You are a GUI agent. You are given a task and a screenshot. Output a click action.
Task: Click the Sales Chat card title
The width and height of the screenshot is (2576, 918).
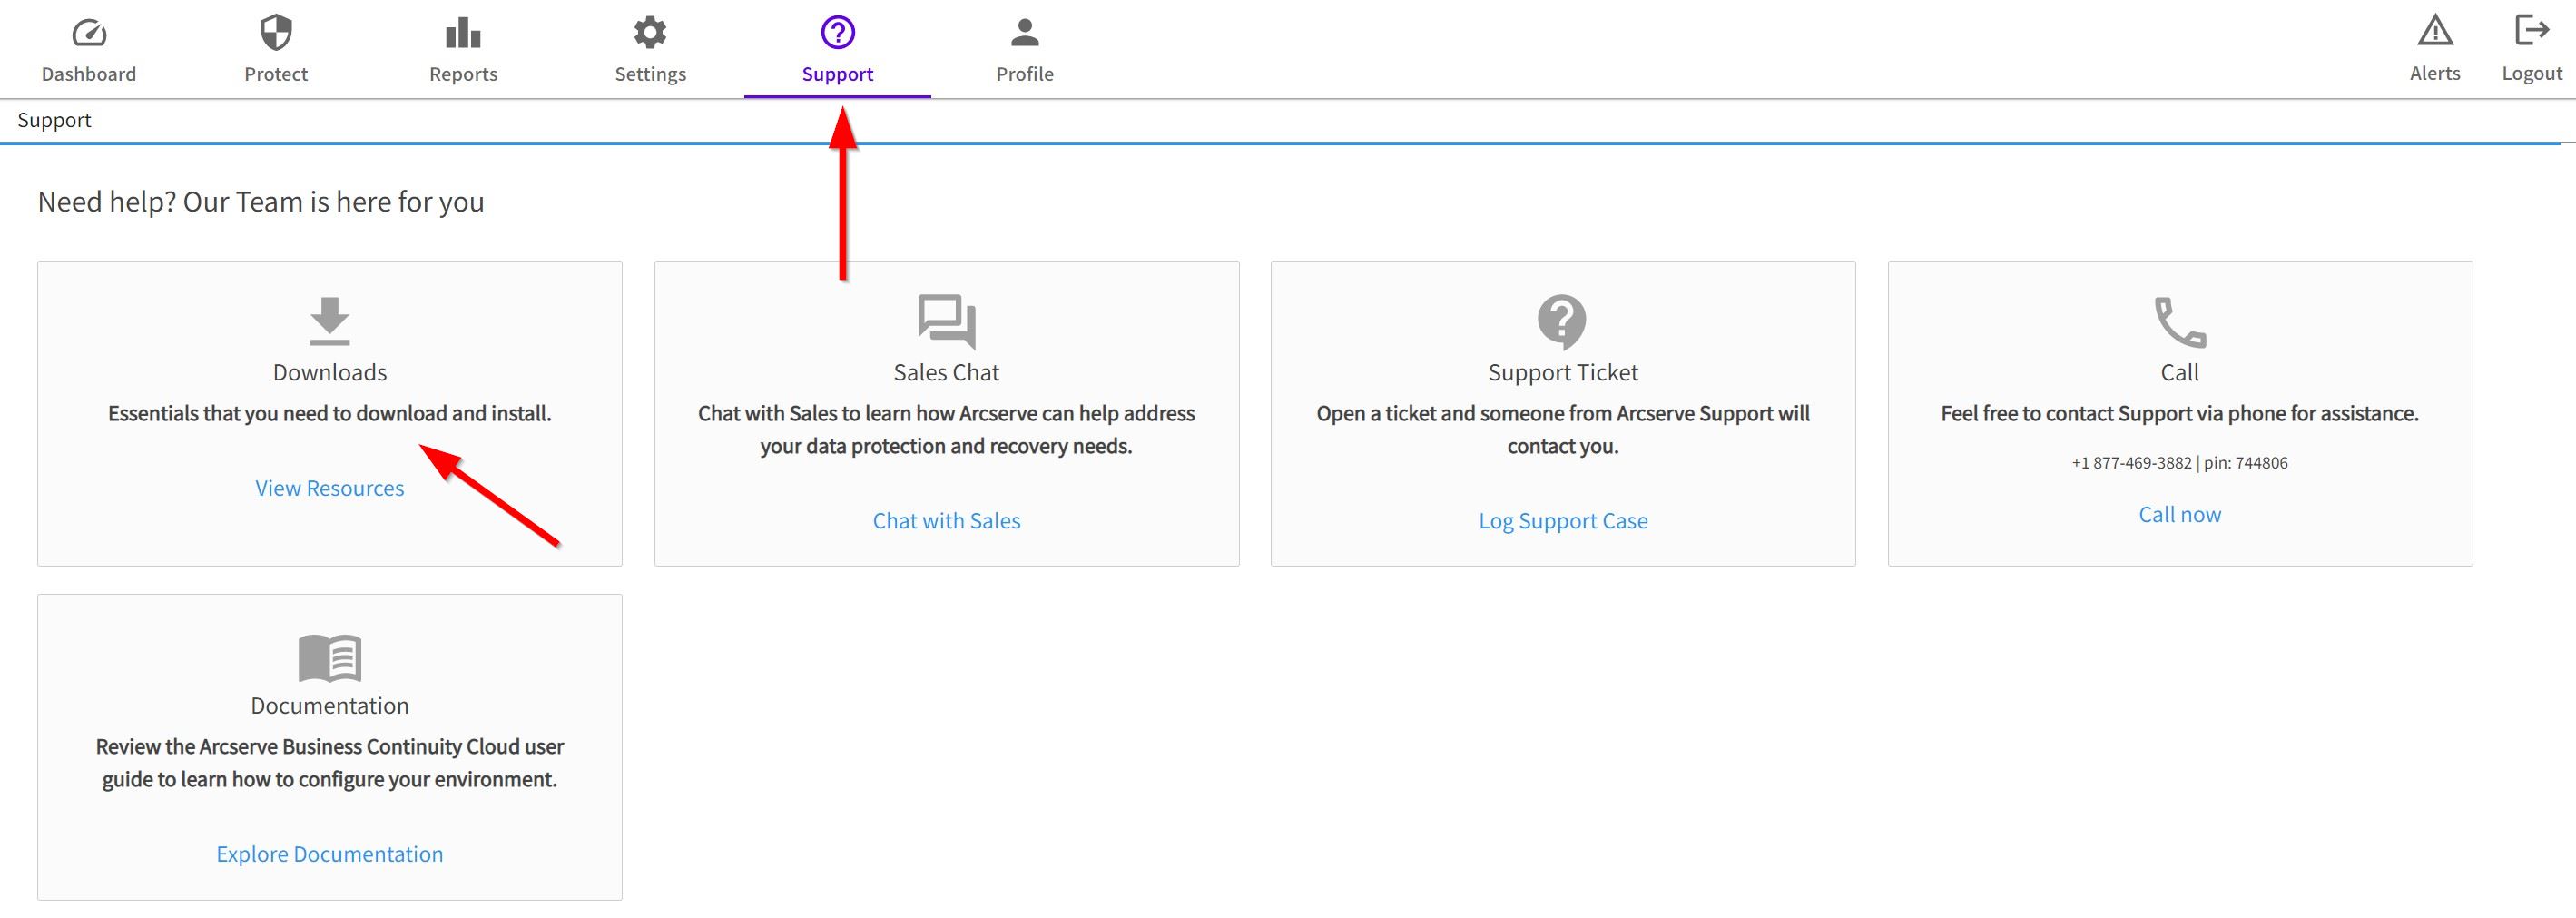coord(947,372)
